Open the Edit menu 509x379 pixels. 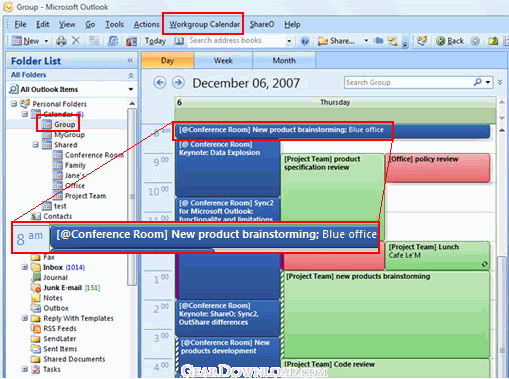[43, 24]
